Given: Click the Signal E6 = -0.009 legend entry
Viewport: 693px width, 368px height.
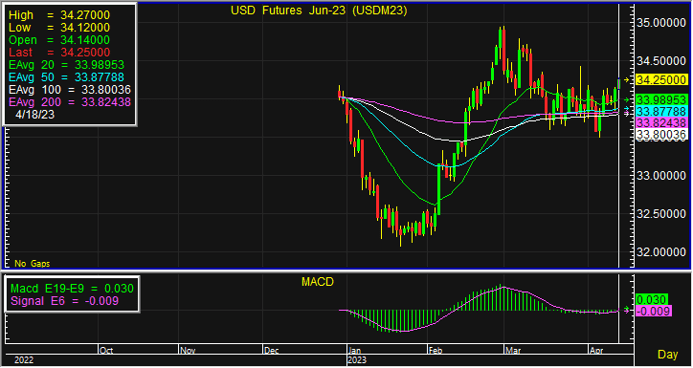Looking at the screenshot, I should click(x=64, y=301).
